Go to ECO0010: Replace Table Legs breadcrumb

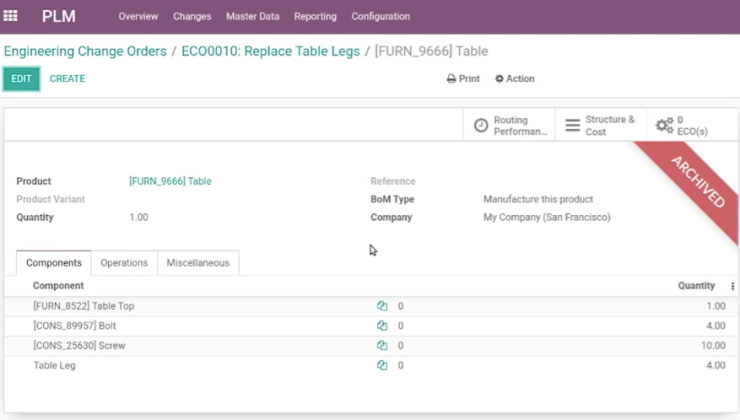pyautogui.click(x=270, y=51)
